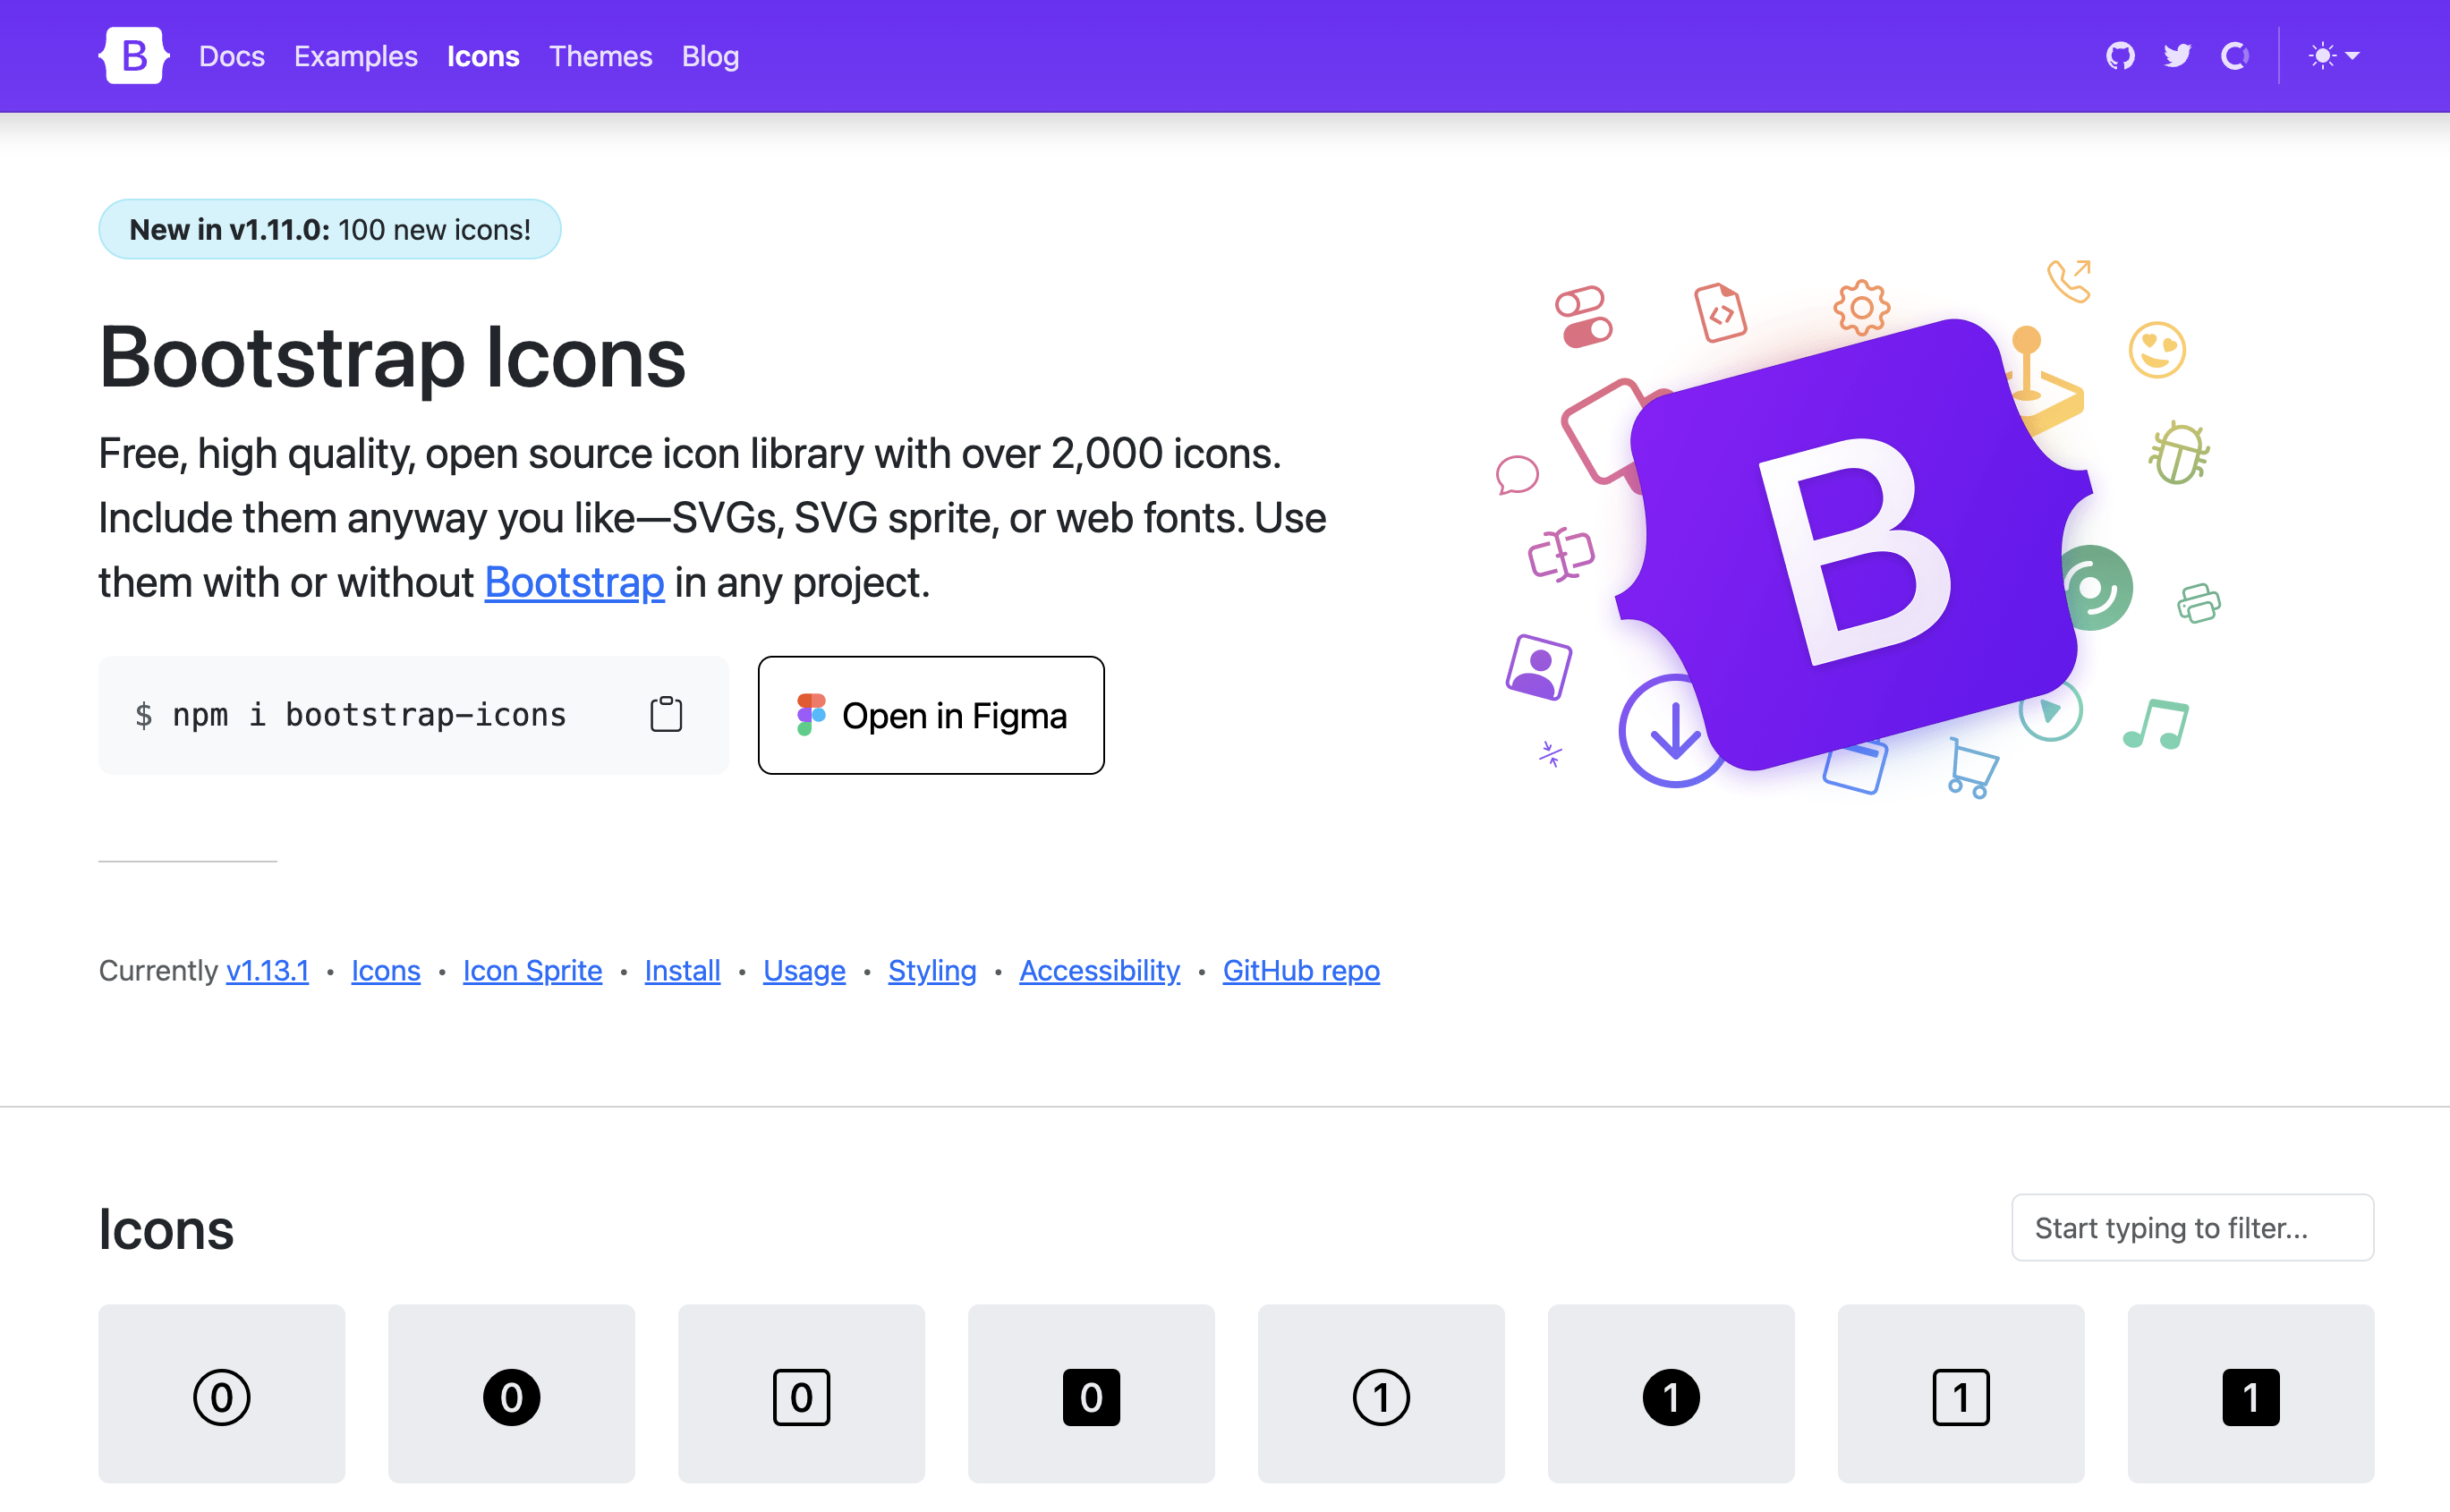Image resolution: width=2450 pixels, height=1512 pixels.
Task: Select the 0-circle outline icon tile
Action: click(x=221, y=1394)
